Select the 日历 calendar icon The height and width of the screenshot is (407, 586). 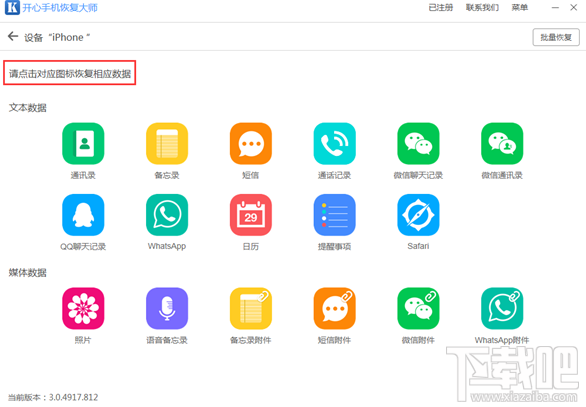point(251,215)
